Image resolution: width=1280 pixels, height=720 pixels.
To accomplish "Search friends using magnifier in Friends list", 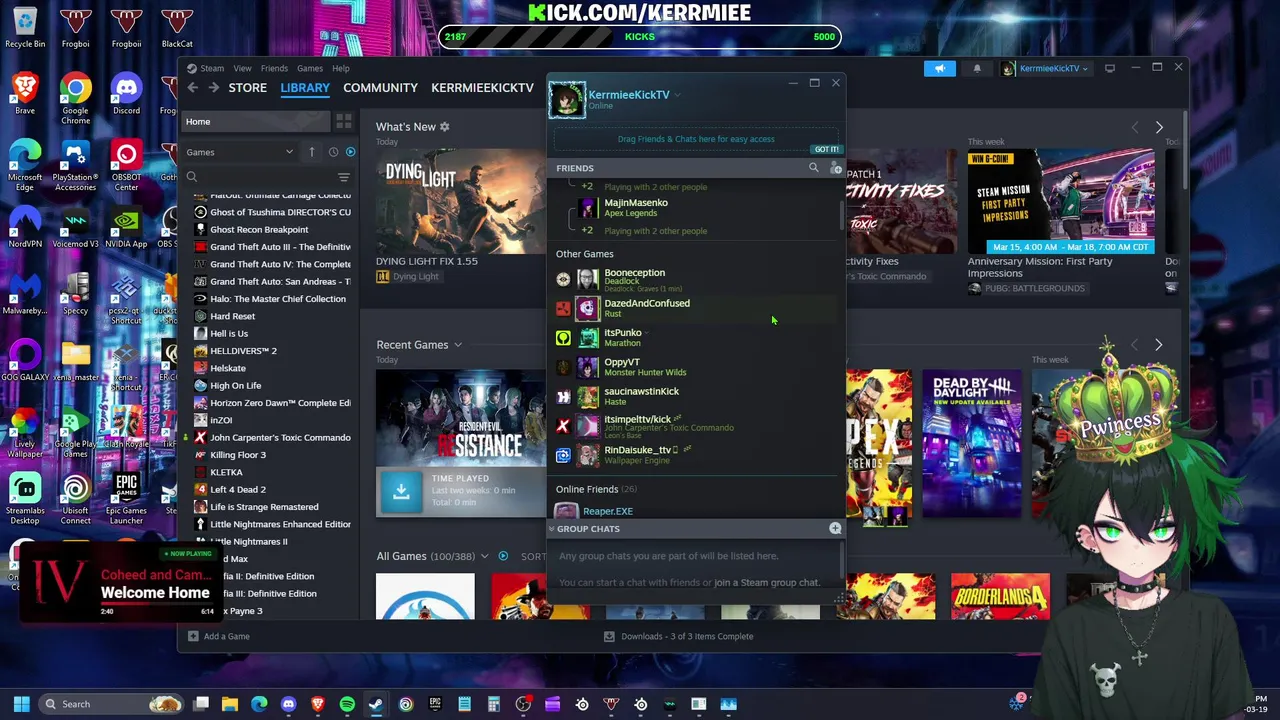I will (814, 168).
